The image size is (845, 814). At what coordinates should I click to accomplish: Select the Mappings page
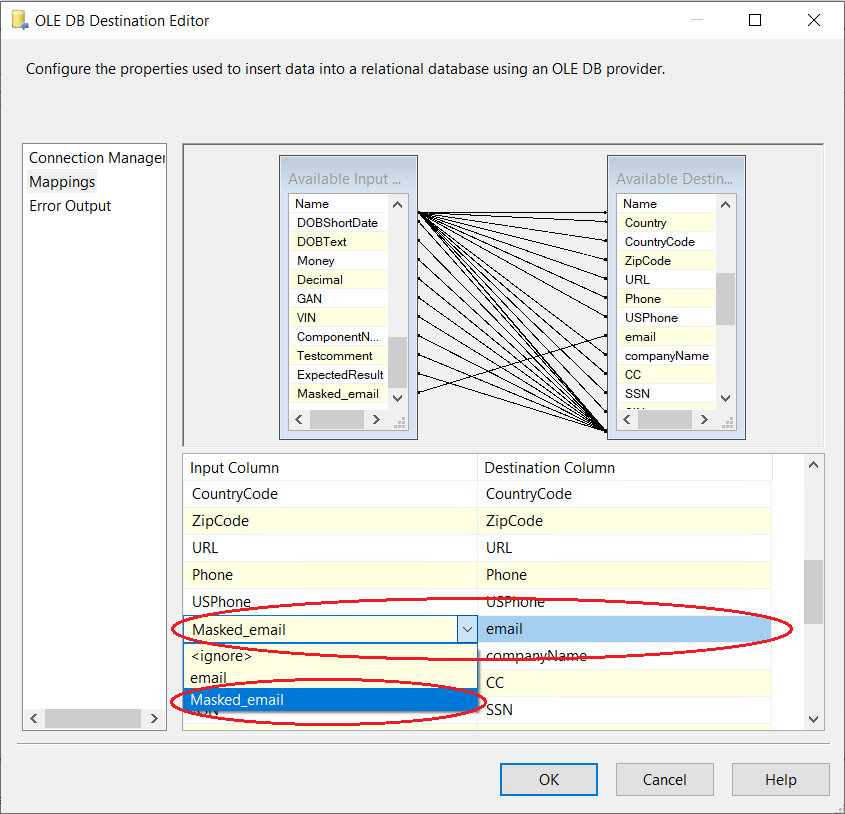(x=62, y=182)
